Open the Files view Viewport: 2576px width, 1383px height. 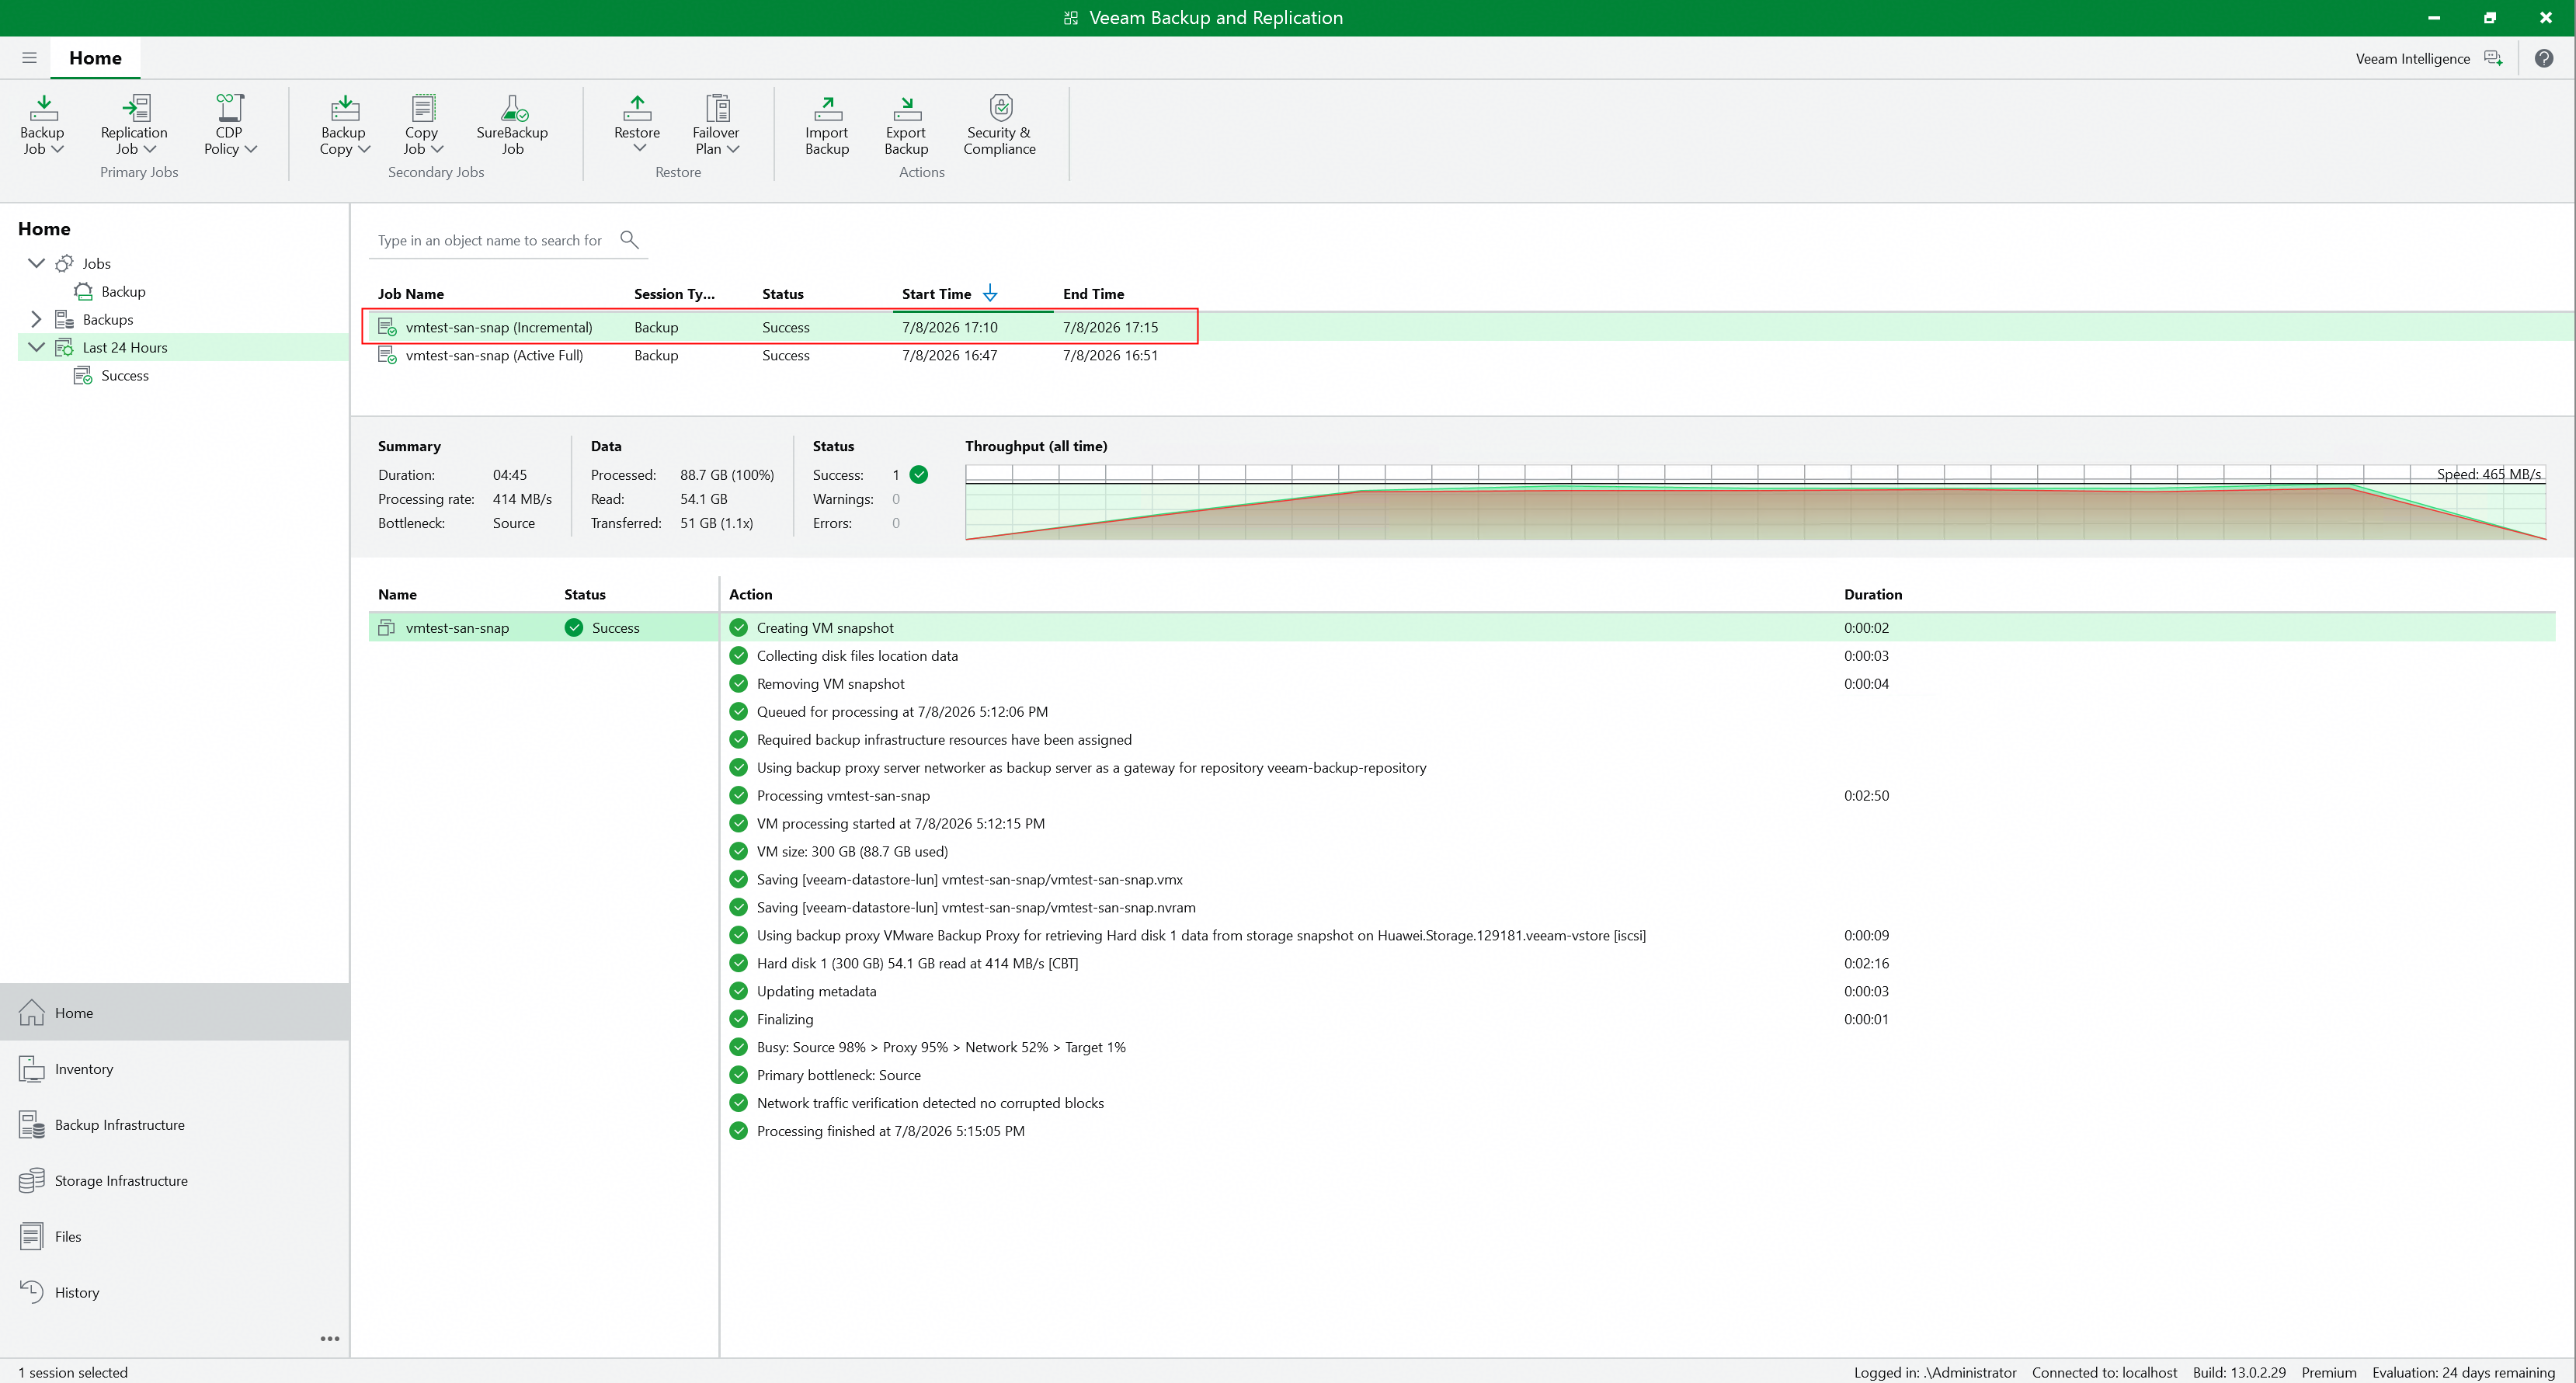click(x=175, y=1236)
